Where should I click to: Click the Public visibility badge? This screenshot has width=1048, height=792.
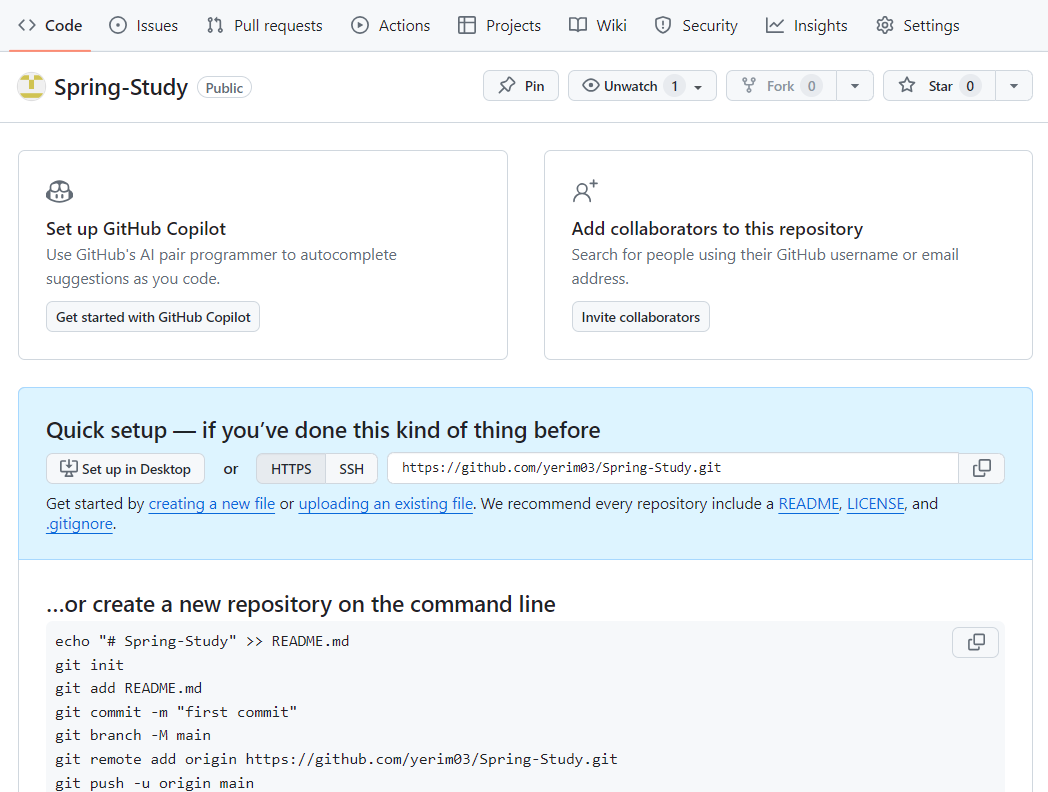tap(224, 88)
